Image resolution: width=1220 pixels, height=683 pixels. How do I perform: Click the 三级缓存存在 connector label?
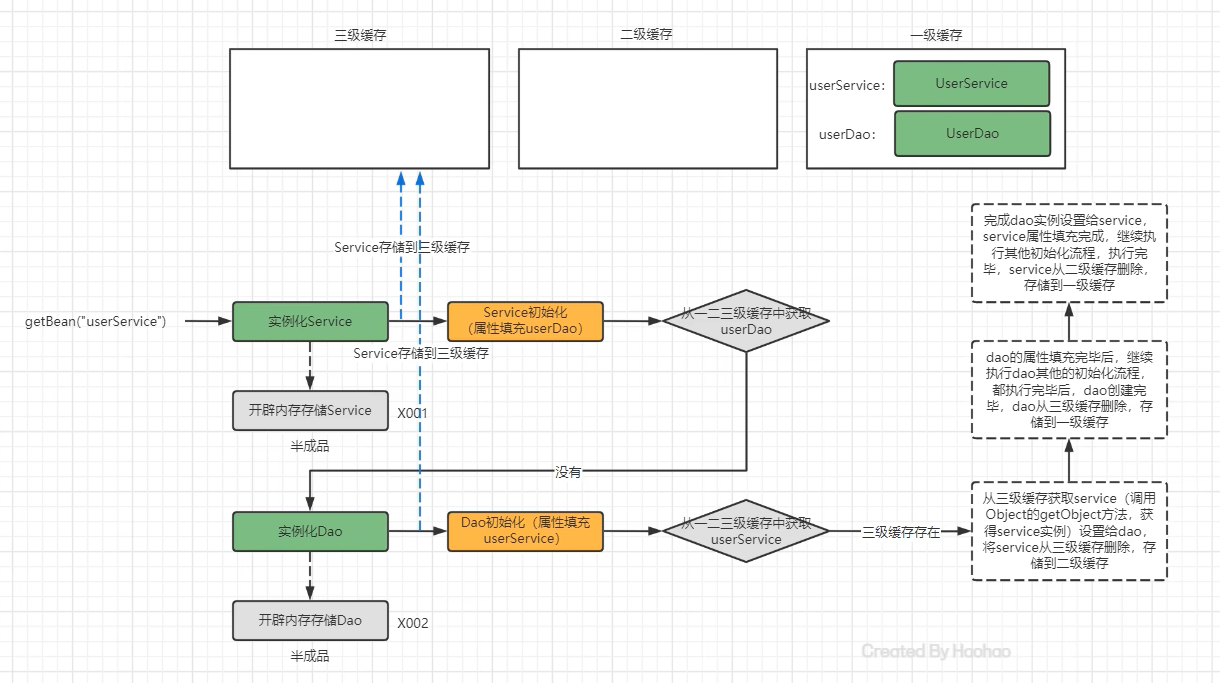click(x=901, y=532)
